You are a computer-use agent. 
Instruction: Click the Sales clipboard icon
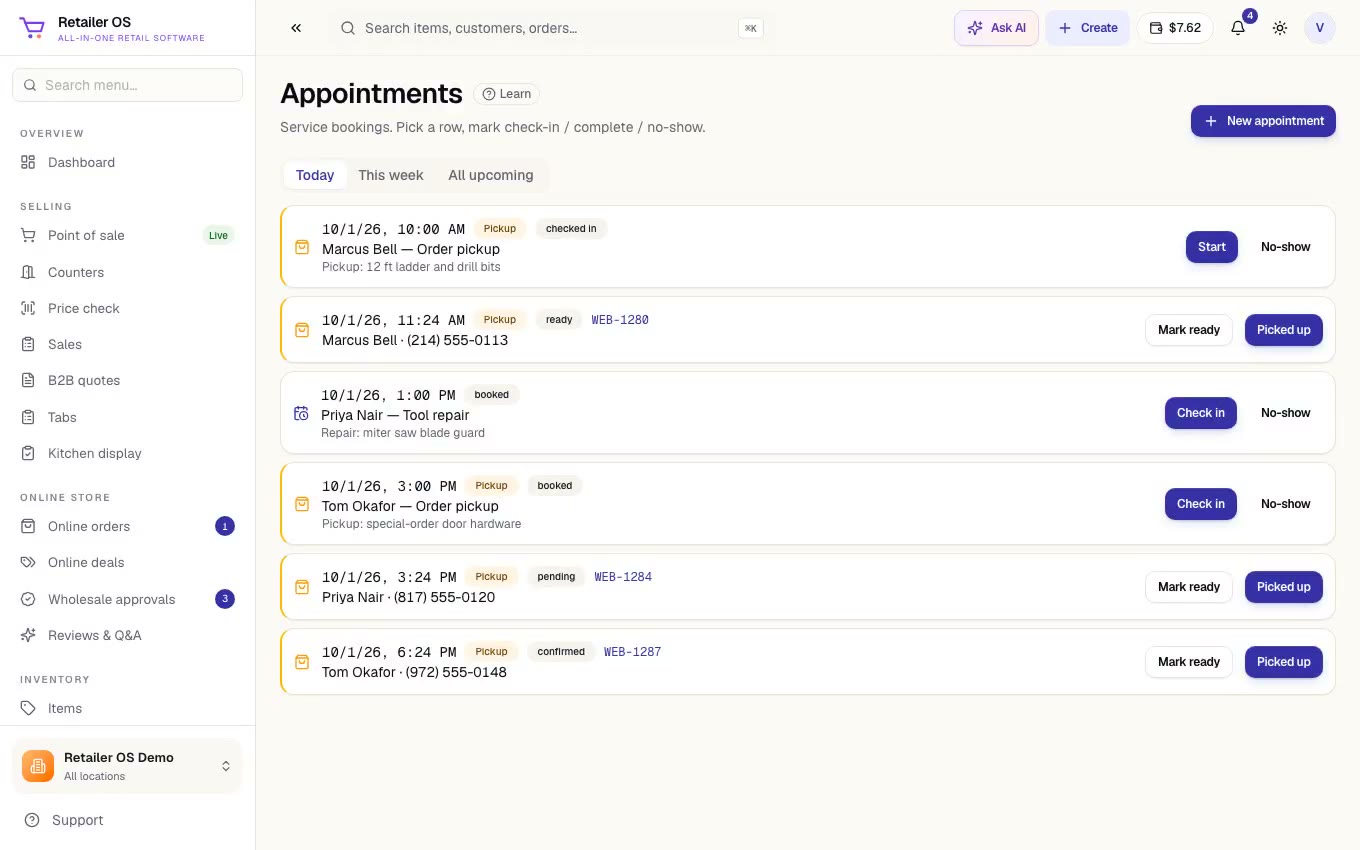[28, 344]
